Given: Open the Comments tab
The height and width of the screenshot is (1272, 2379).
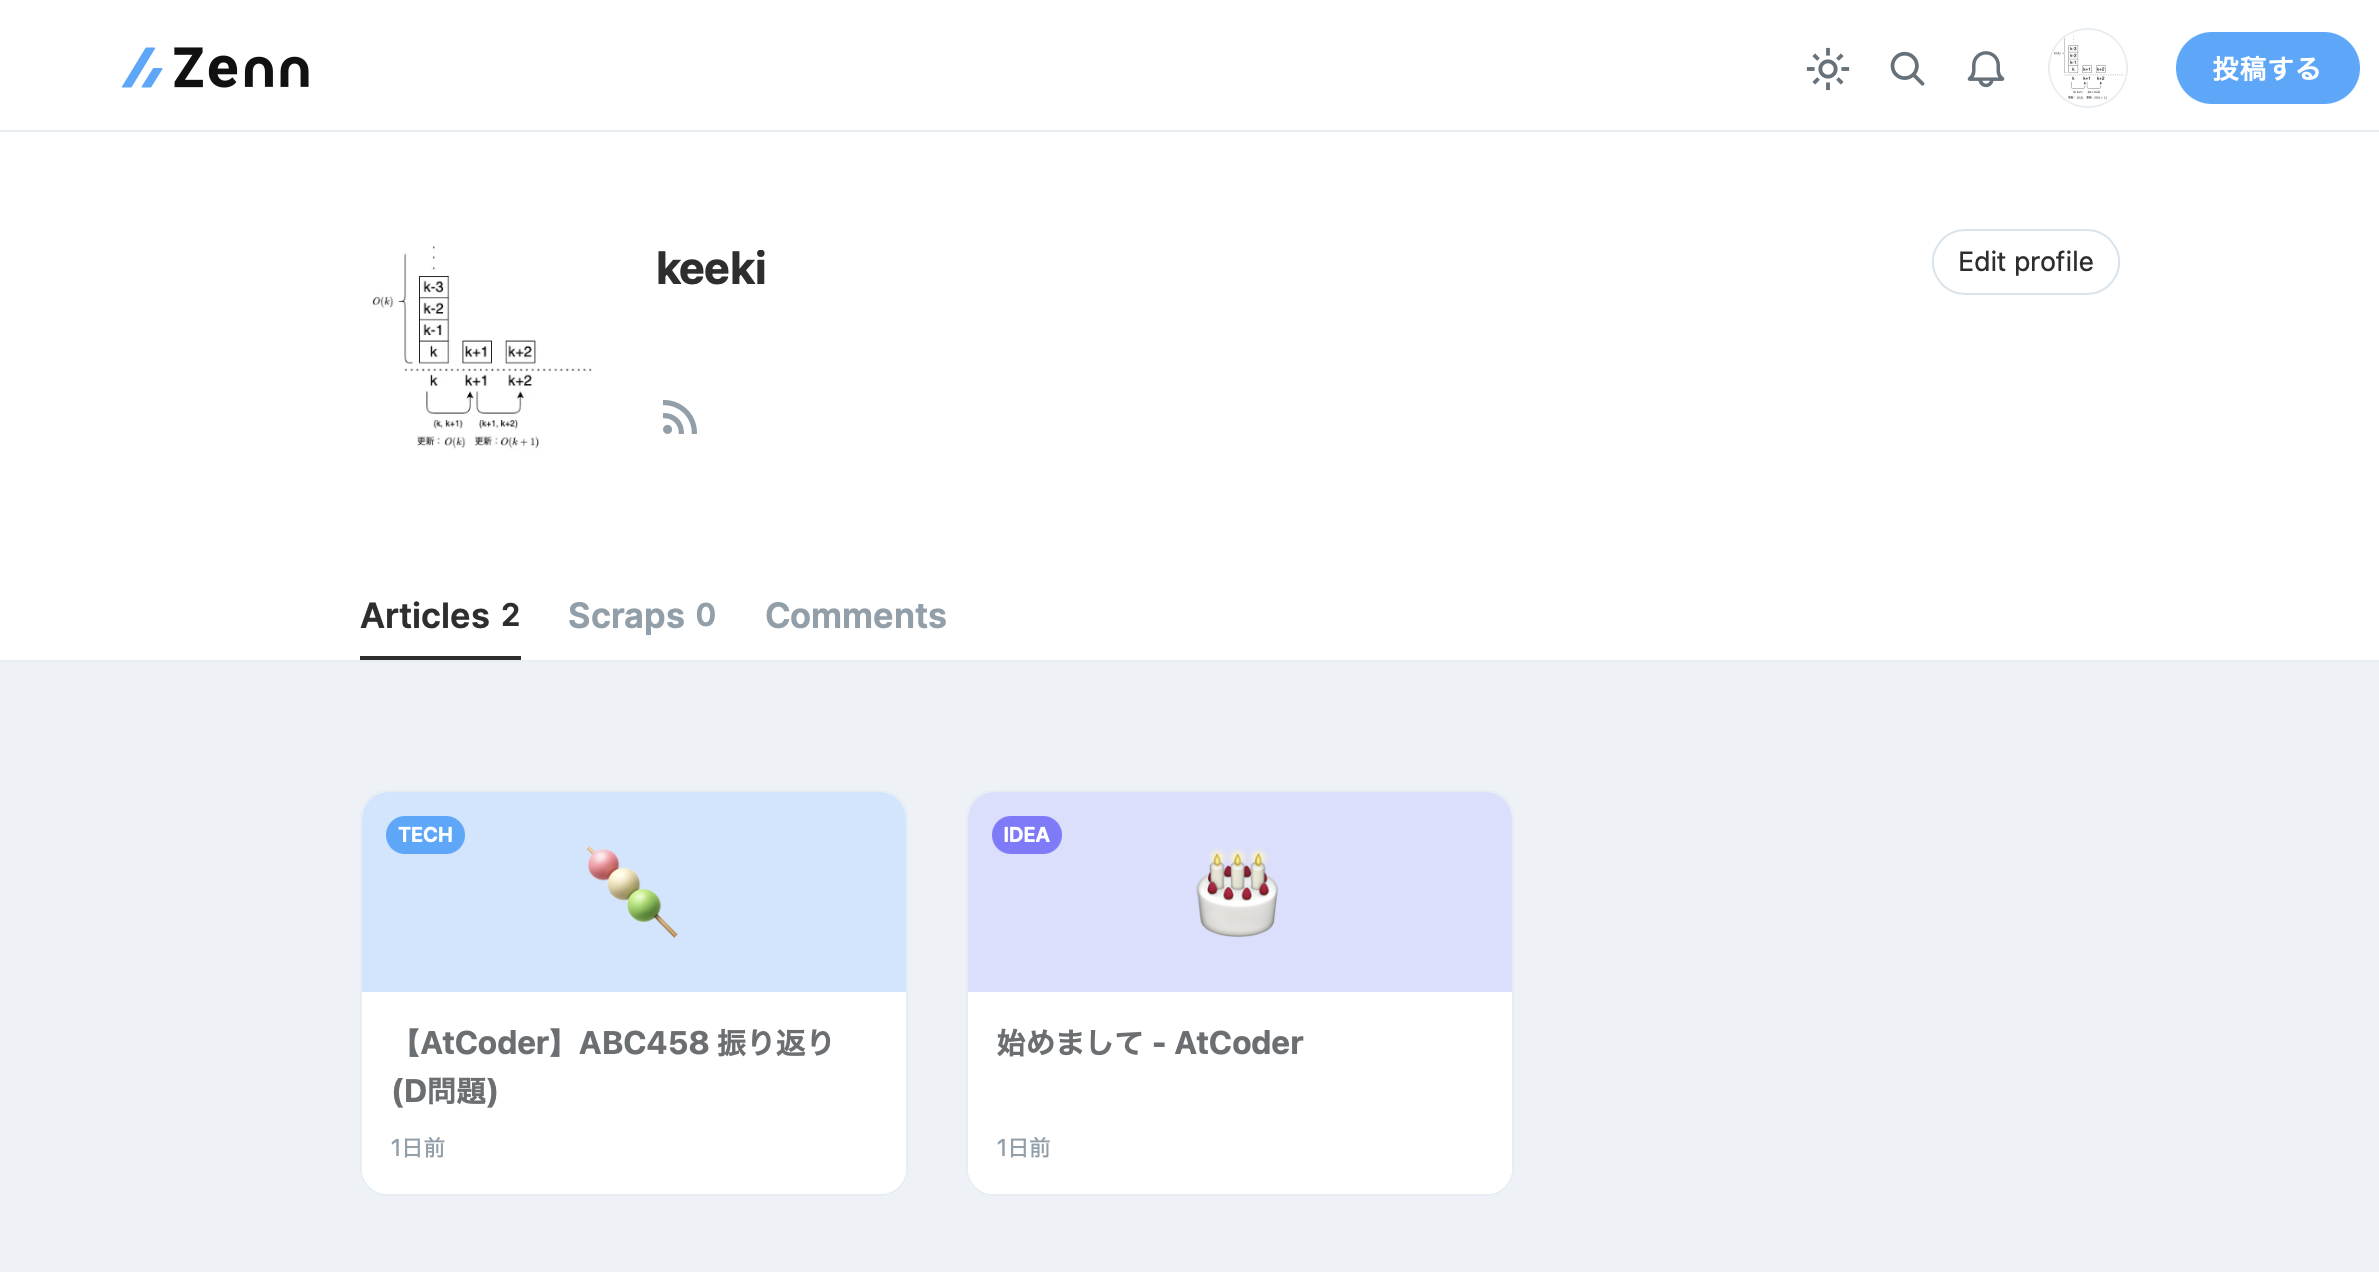Looking at the screenshot, I should point(856,616).
